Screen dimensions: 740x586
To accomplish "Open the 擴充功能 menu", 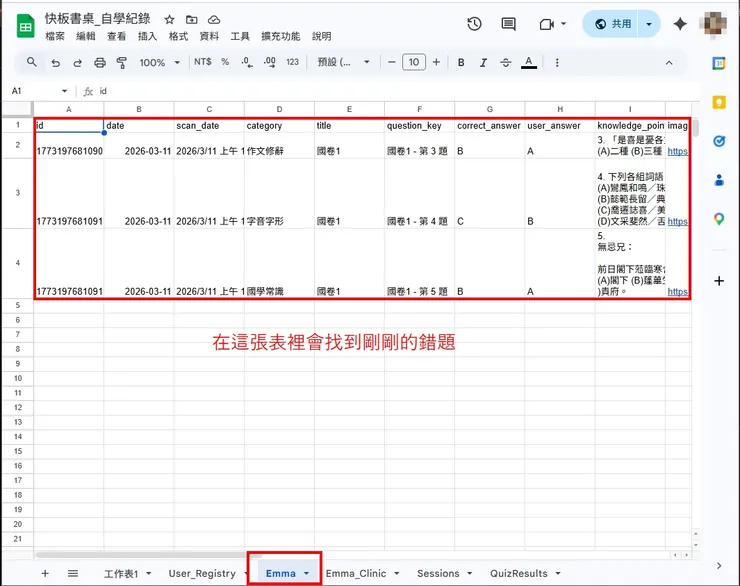I will [x=281, y=36].
